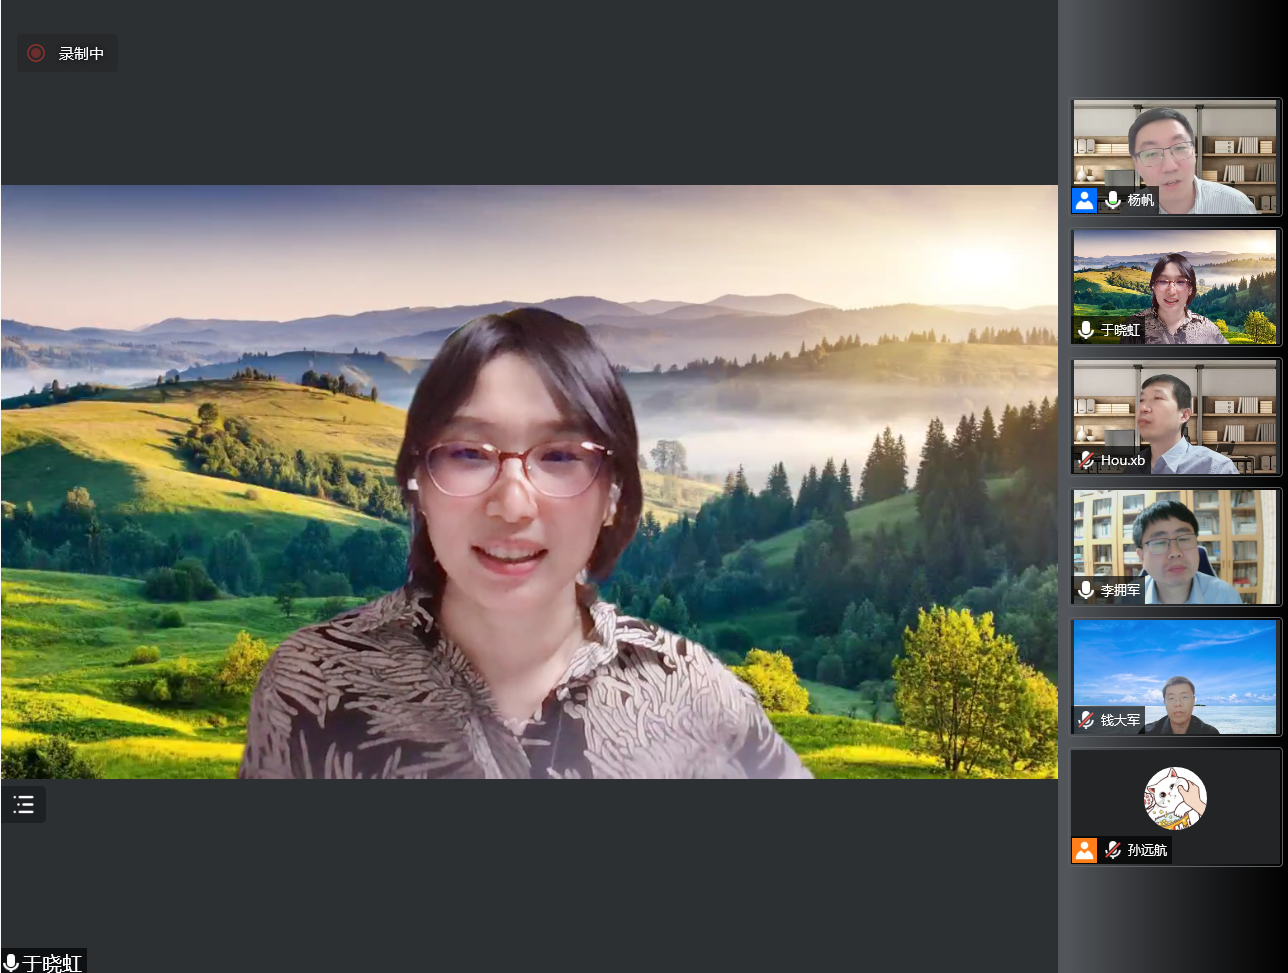This screenshot has height=973, width=1288.
Task: Click the red recording indicator icon
Action: click(x=36, y=53)
